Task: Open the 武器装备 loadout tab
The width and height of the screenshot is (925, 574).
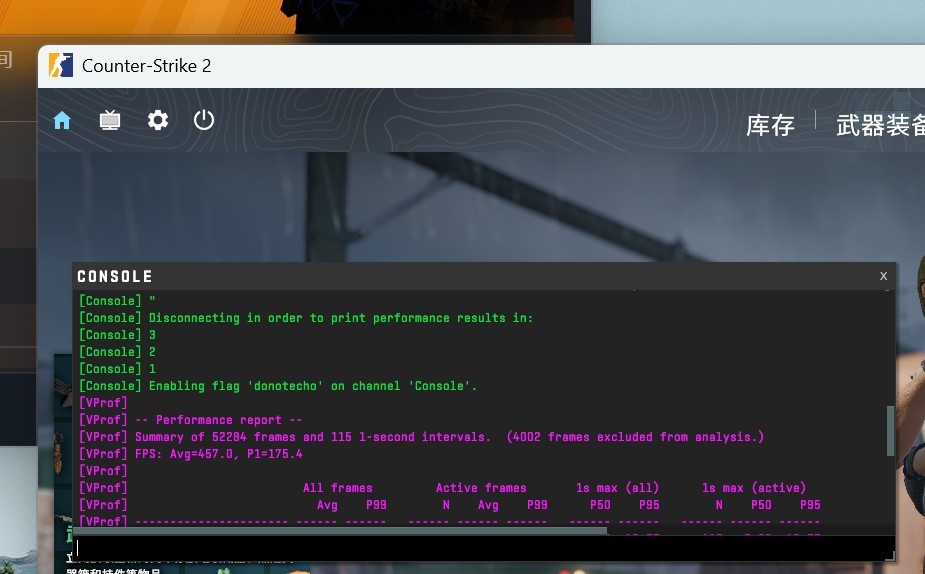Action: coord(880,125)
